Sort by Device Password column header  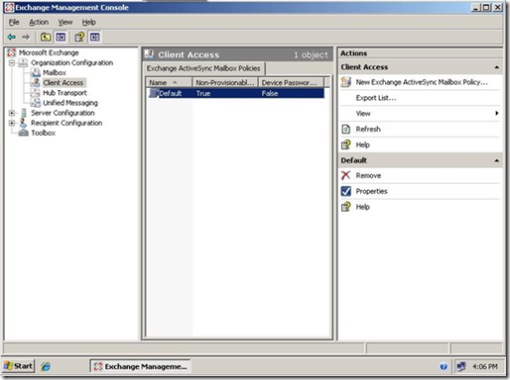(291, 82)
